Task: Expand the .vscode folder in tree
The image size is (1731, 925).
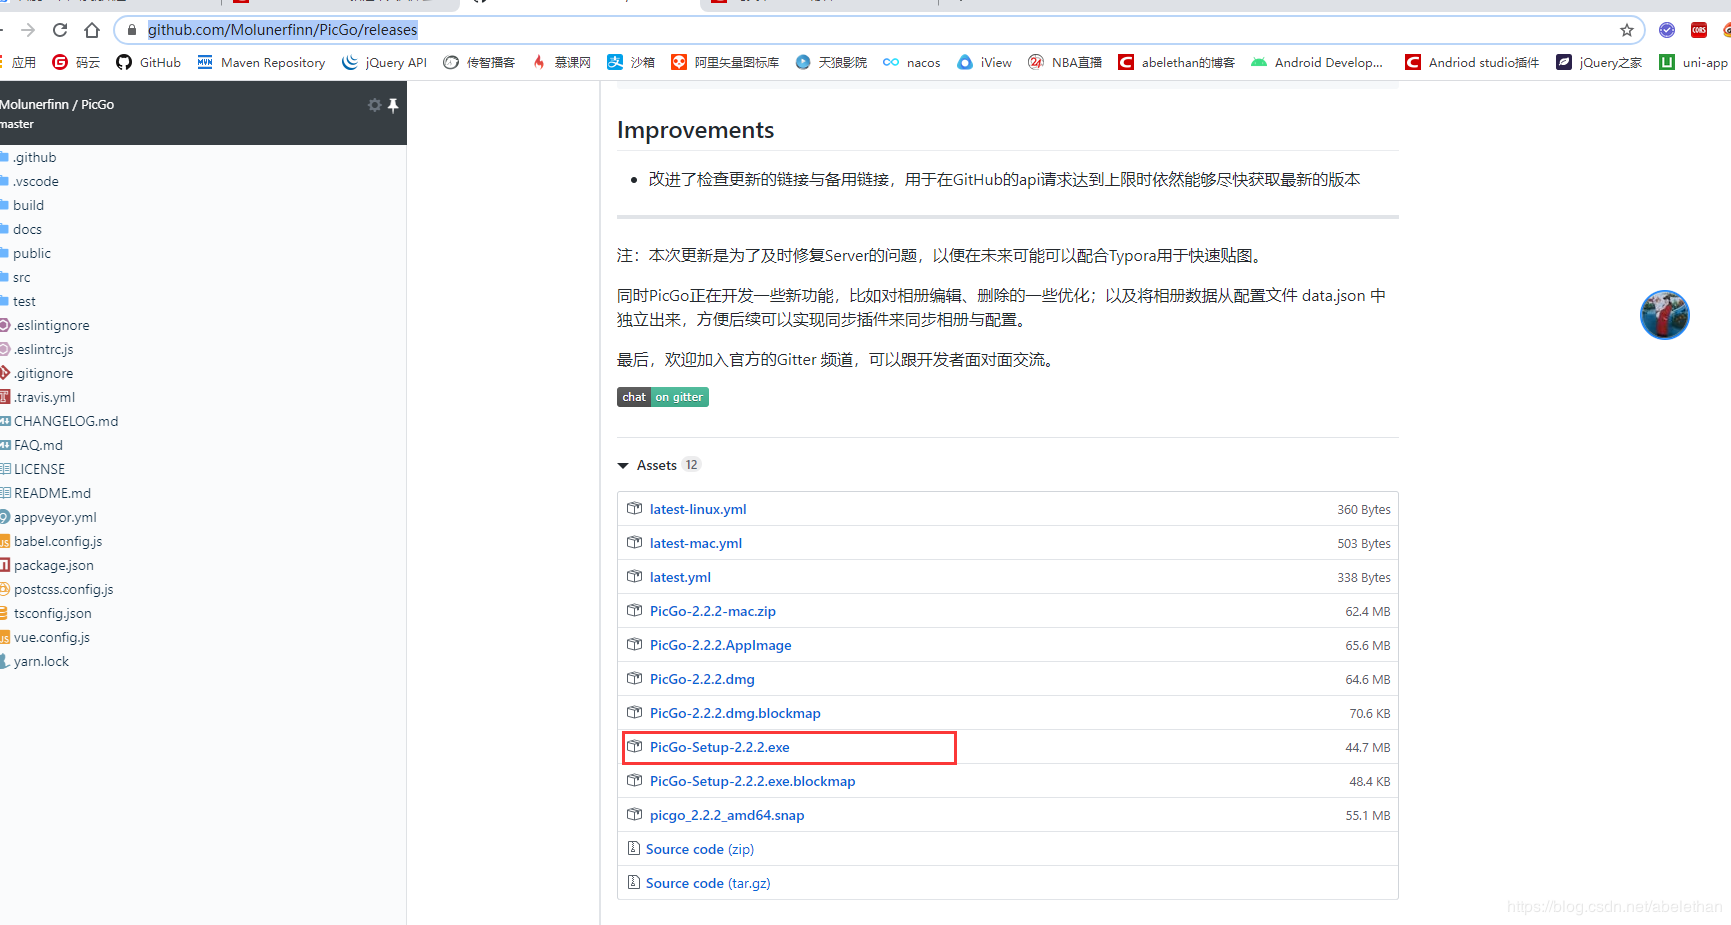Action: 30,181
